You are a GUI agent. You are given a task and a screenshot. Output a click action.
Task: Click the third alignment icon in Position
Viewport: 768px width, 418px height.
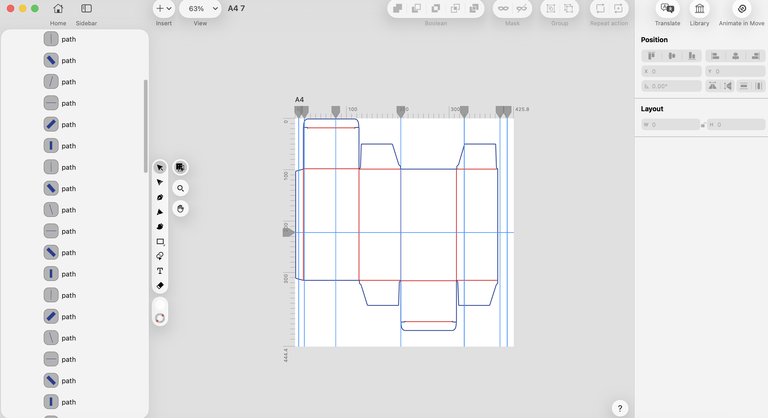692,56
